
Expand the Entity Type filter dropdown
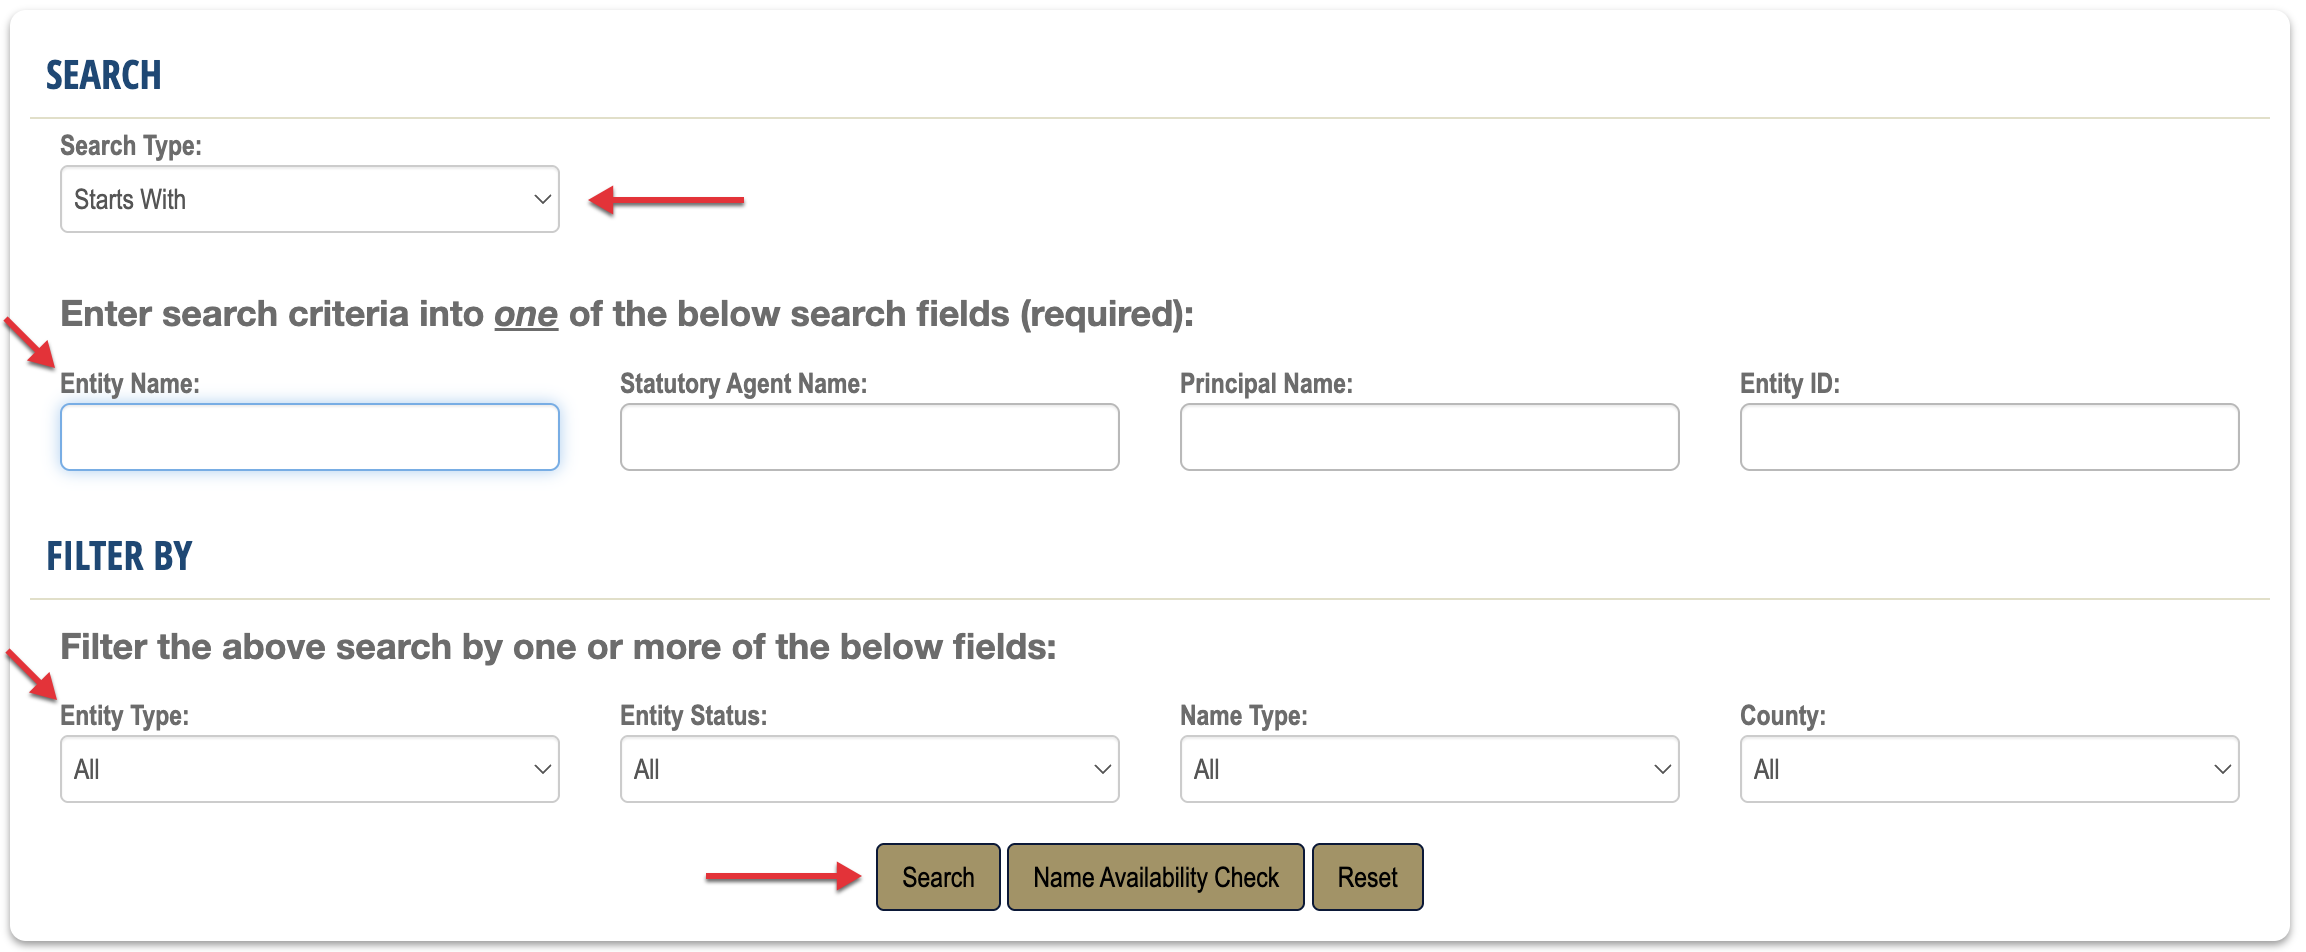pyautogui.click(x=309, y=769)
